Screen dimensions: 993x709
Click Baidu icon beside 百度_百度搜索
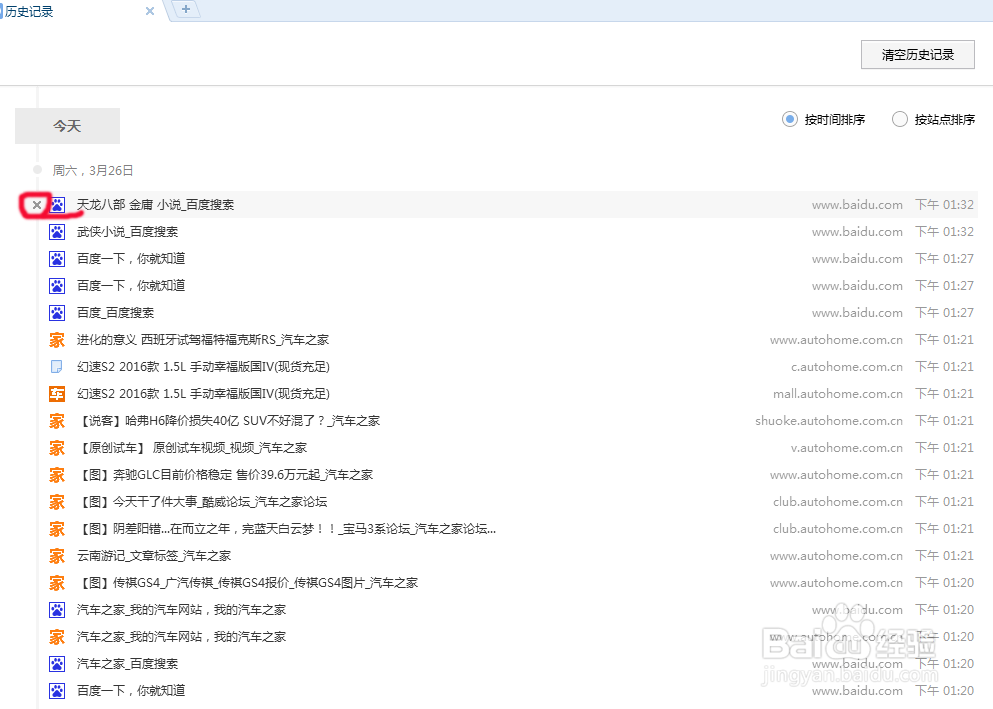[57, 313]
